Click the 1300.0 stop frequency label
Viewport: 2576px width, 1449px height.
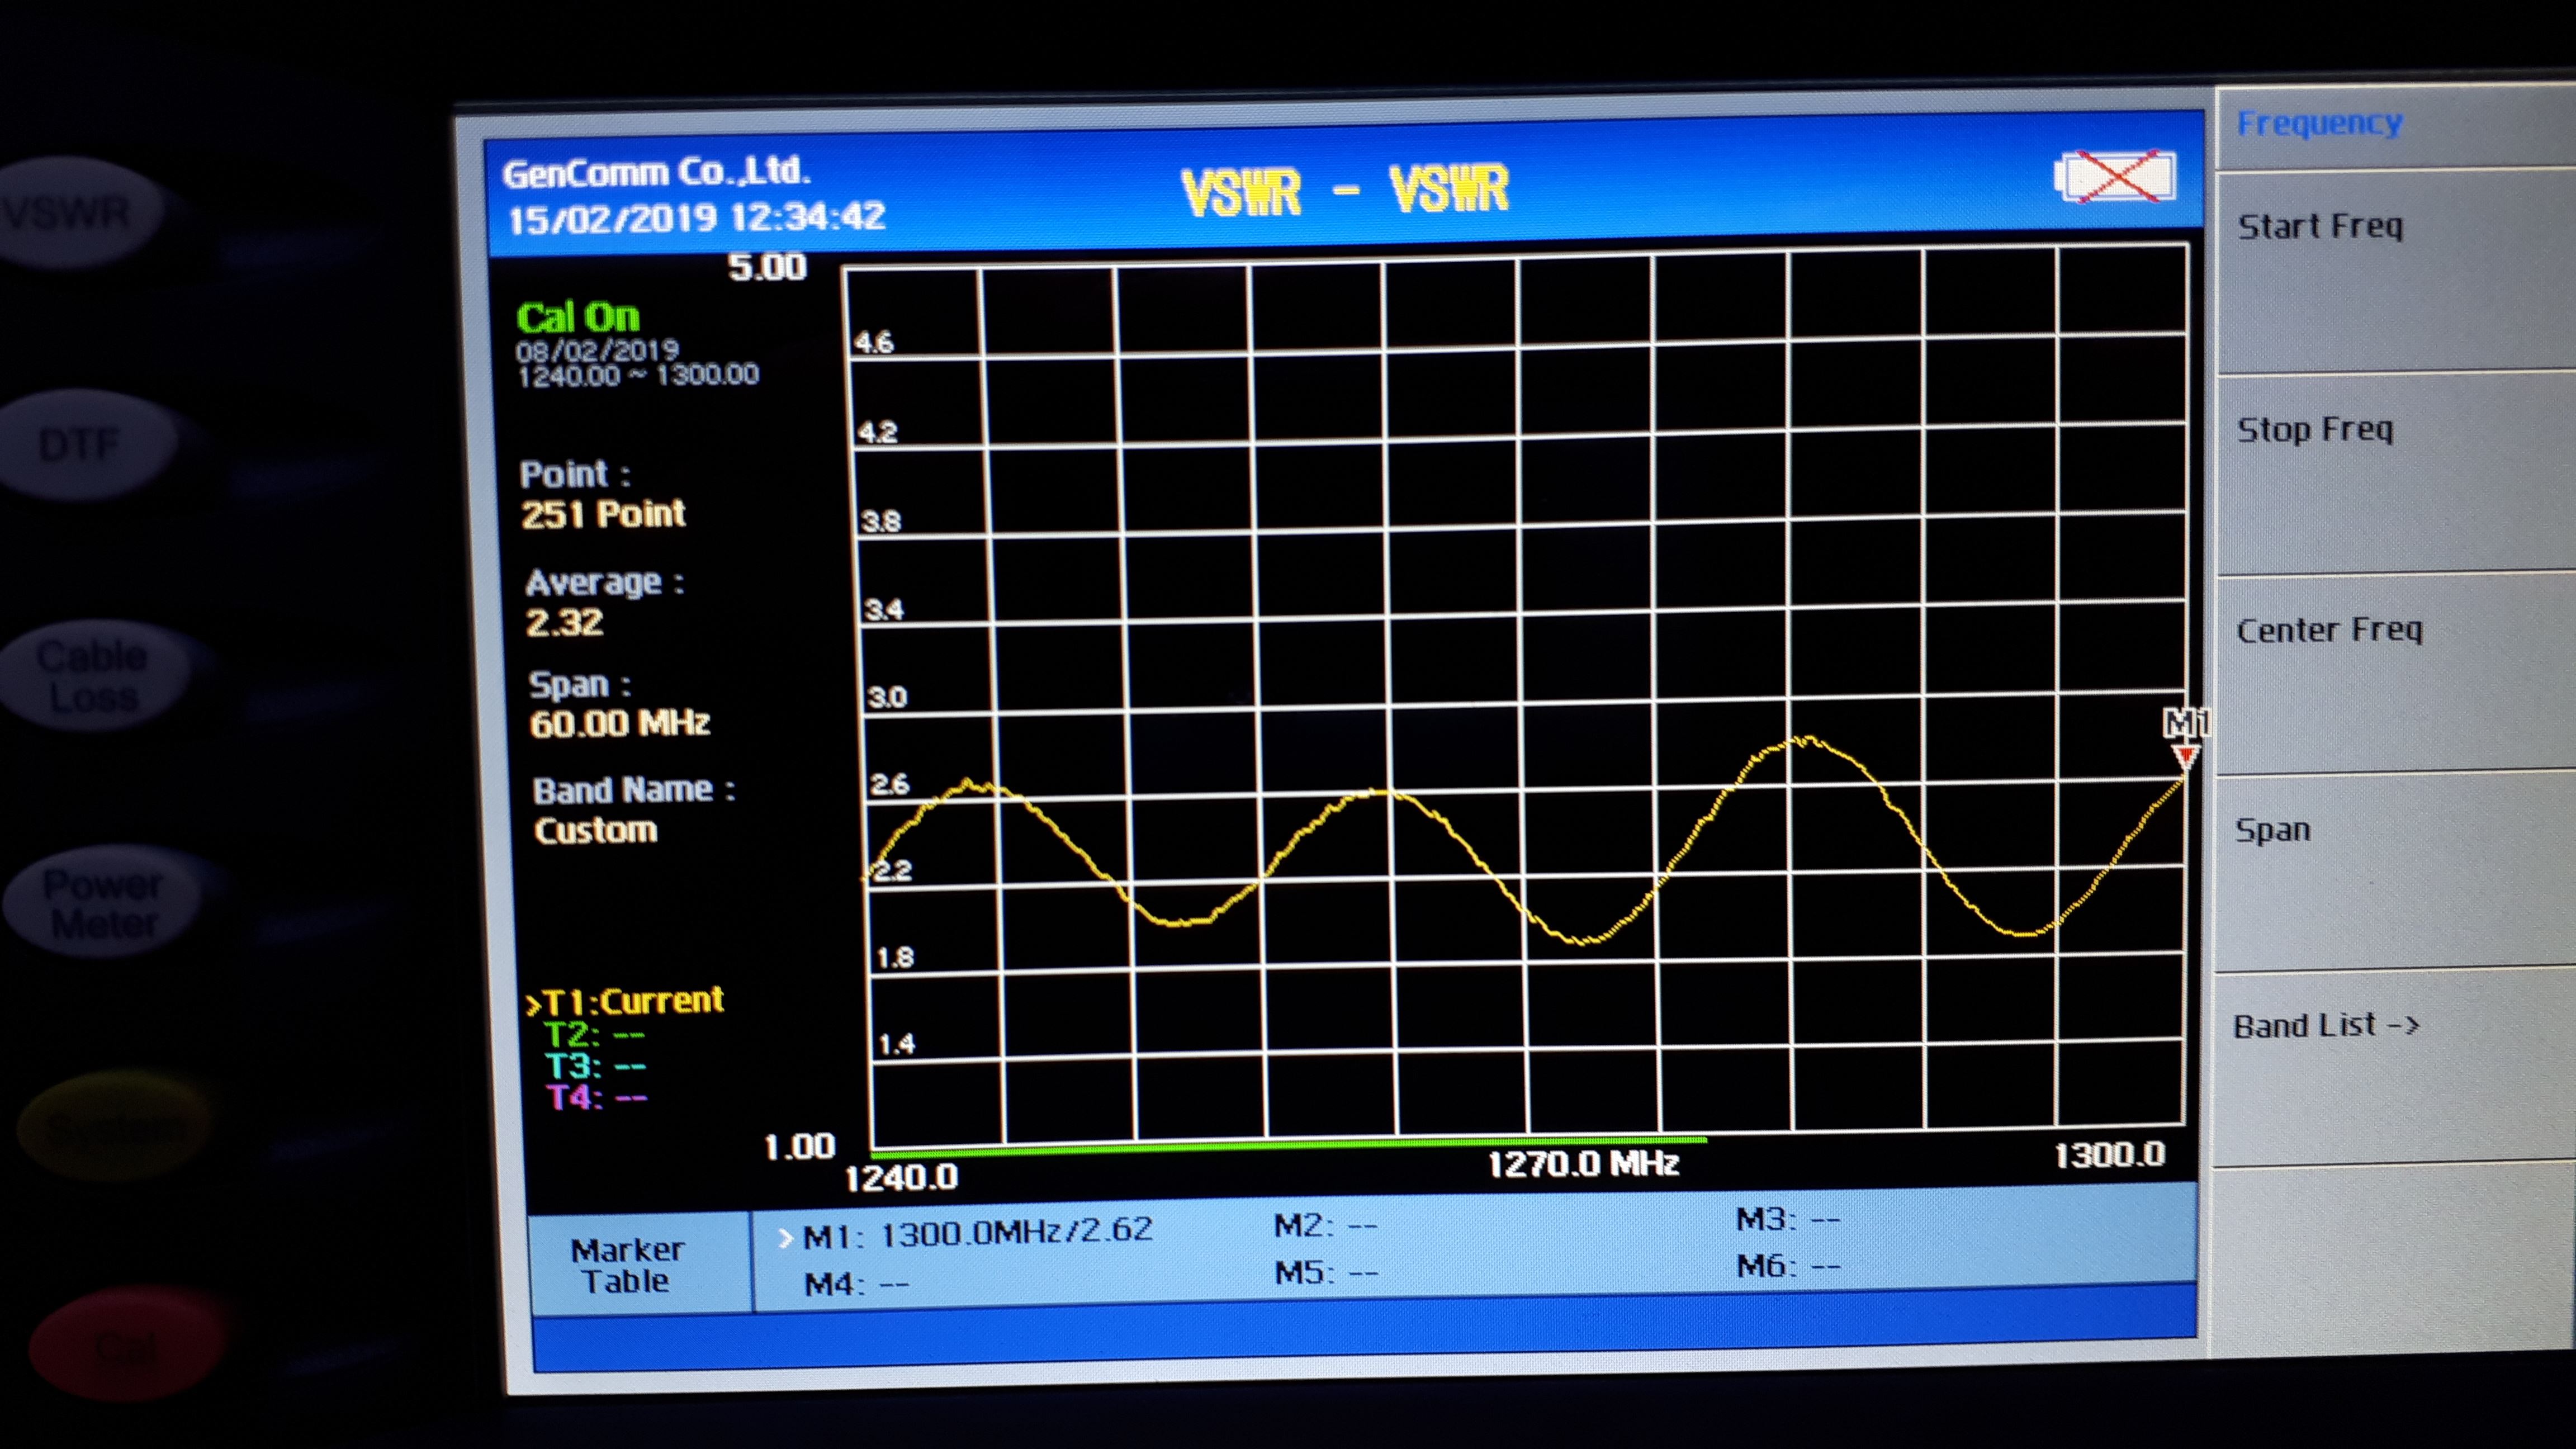(2109, 1155)
